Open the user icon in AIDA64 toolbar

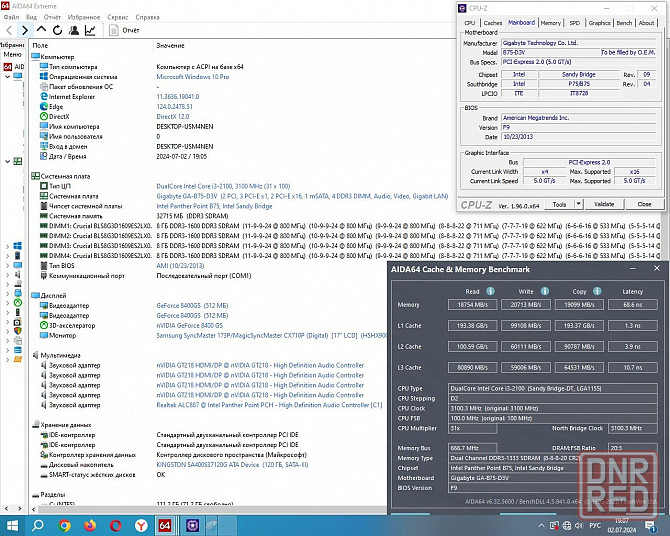tap(73, 31)
